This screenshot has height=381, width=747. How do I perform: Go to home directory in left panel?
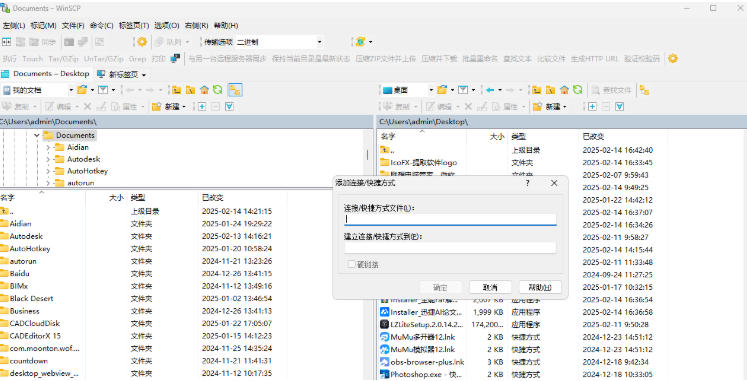pos(204,90)
